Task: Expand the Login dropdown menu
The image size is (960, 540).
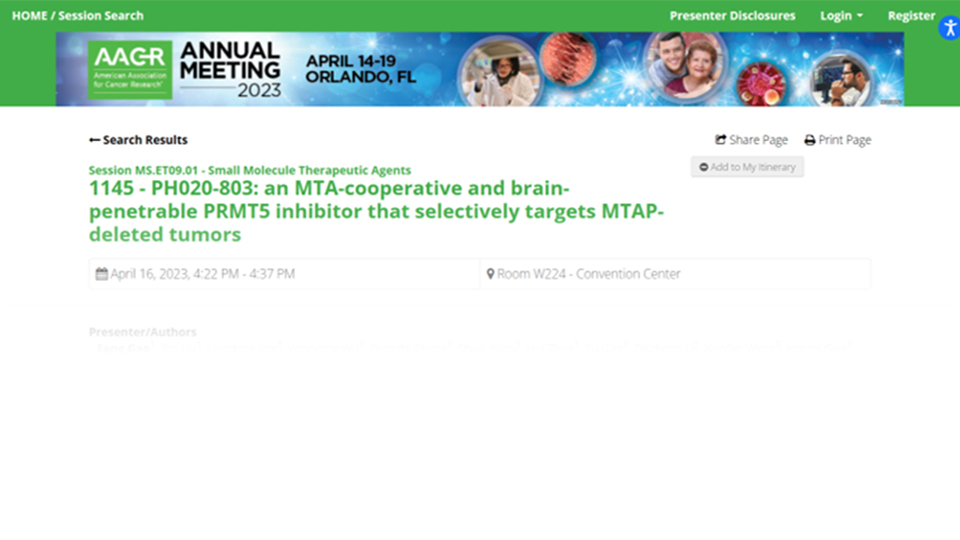Action: click(x=841, y=15)
